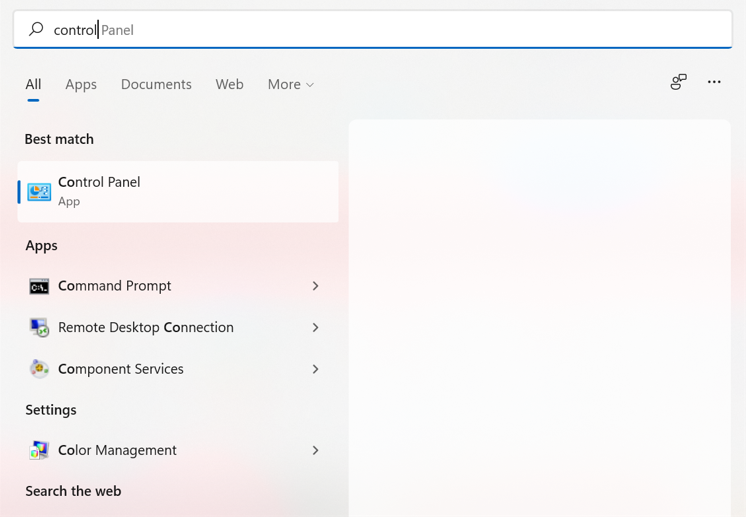Expand the Remote Desktop Connection chevron

pos(315,327)
